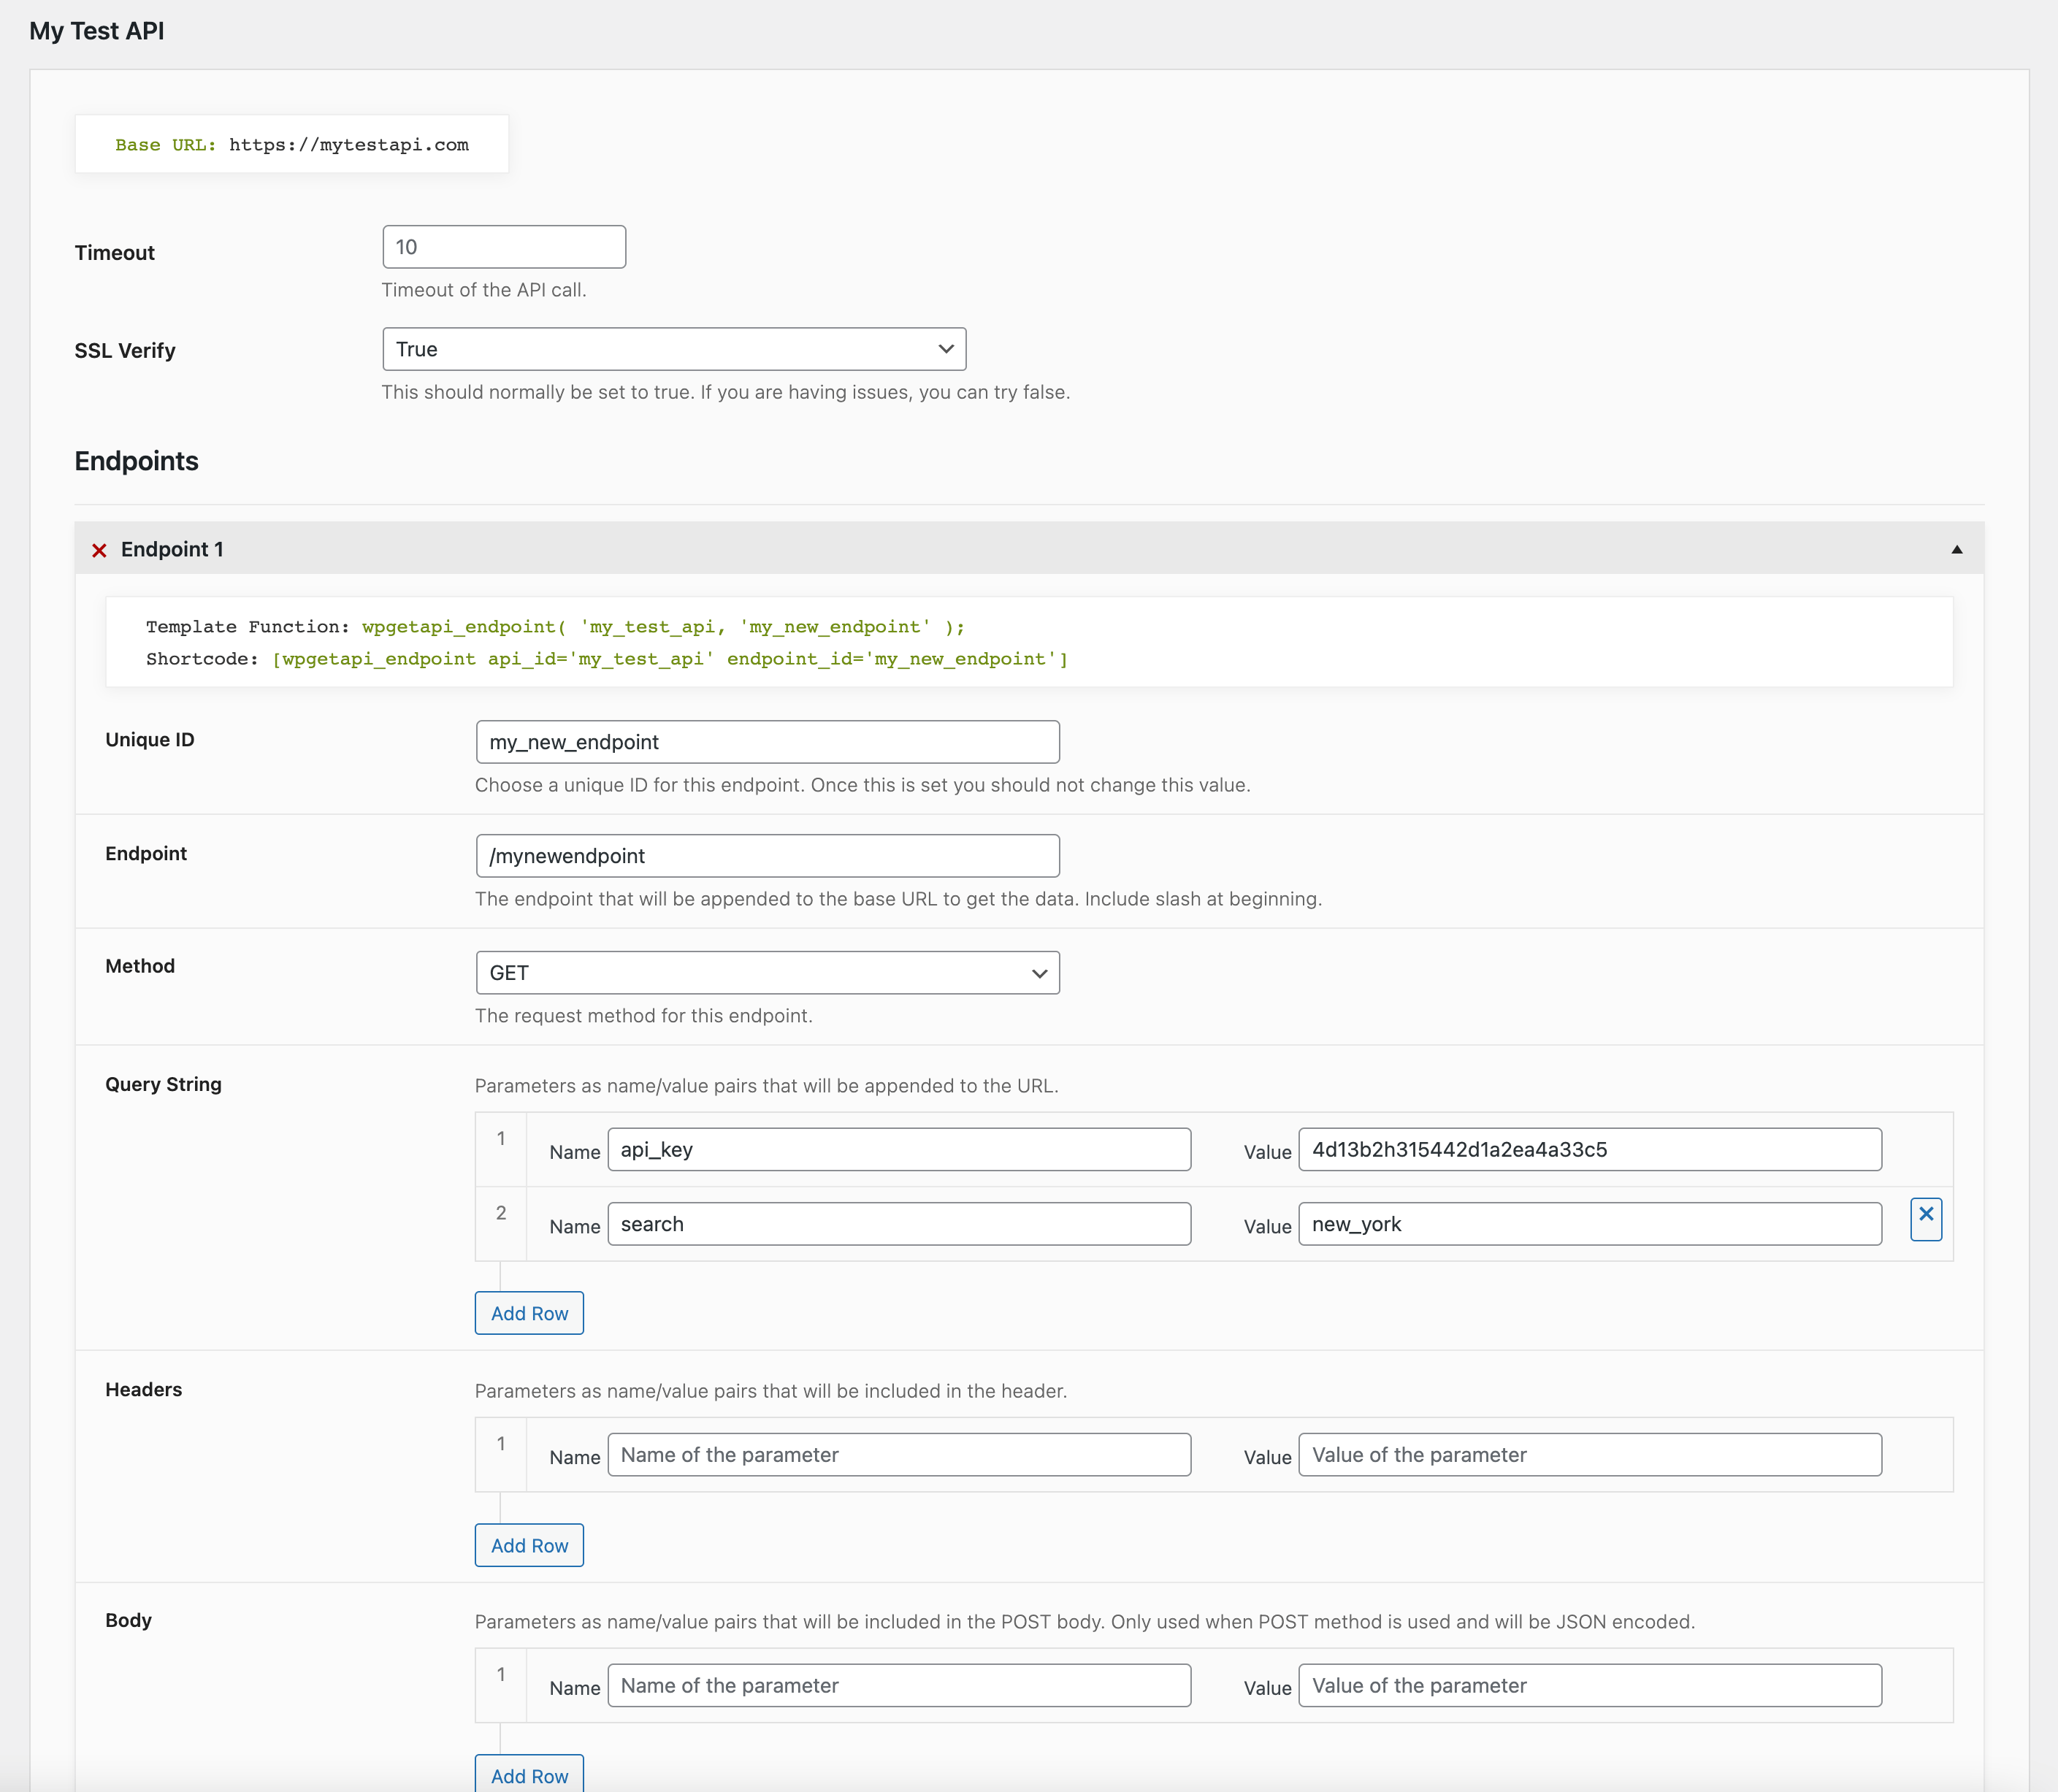Click the Endpoints section heading
This screenshot has height=1792, width=2058.
click(137, 461)
